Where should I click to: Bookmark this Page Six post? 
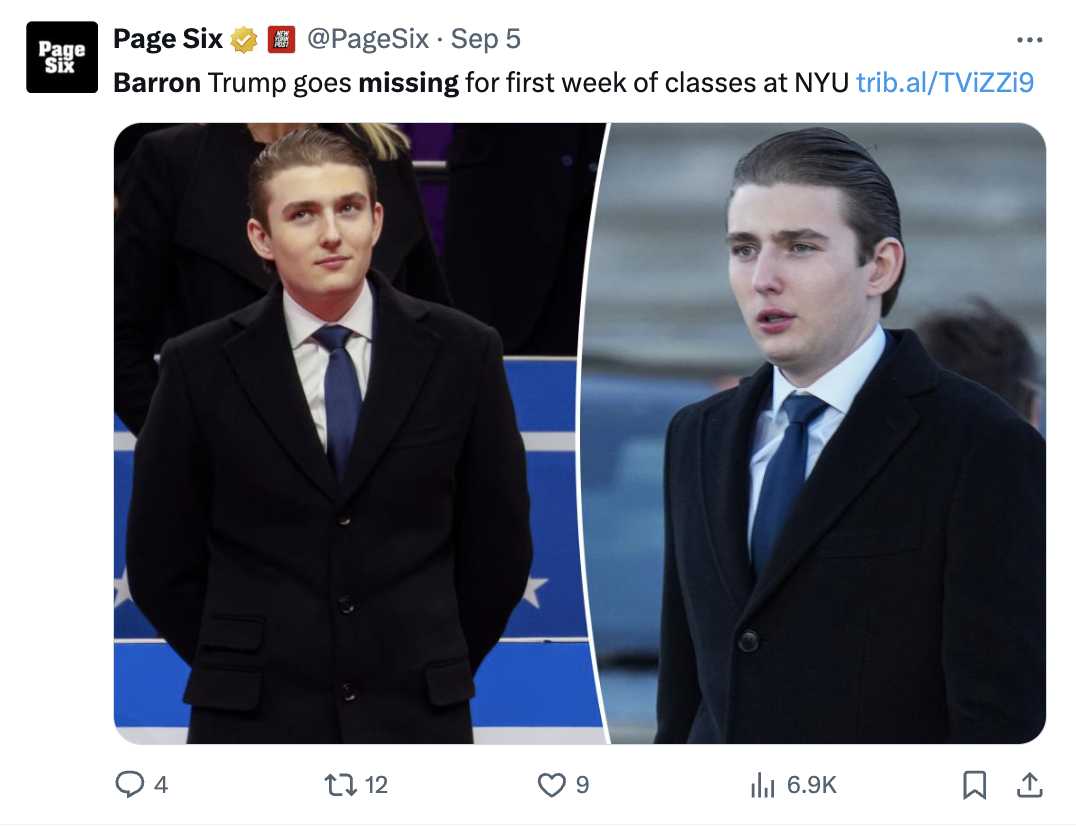(x=974, y=785)
